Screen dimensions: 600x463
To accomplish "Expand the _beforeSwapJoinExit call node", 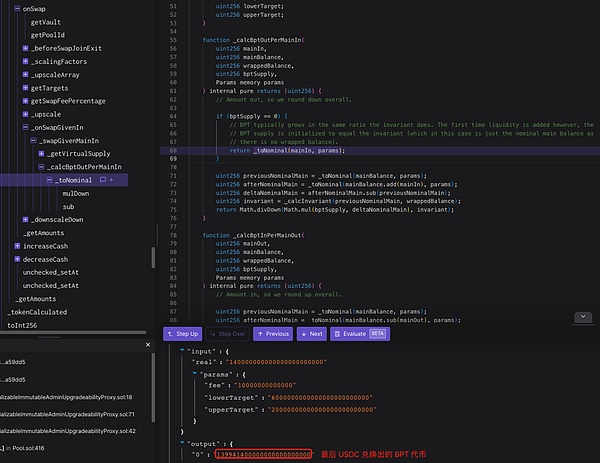I will tap(26, 49).
